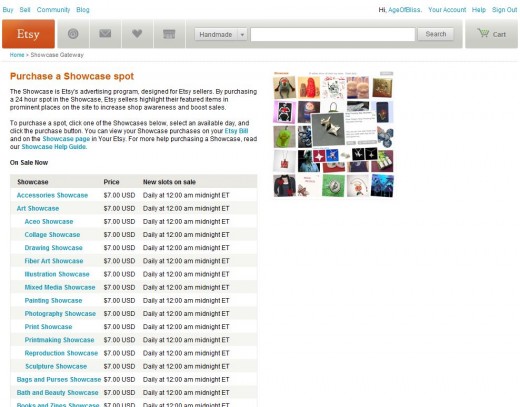Click the Search button
520x407 pixels.
point(435,34)
